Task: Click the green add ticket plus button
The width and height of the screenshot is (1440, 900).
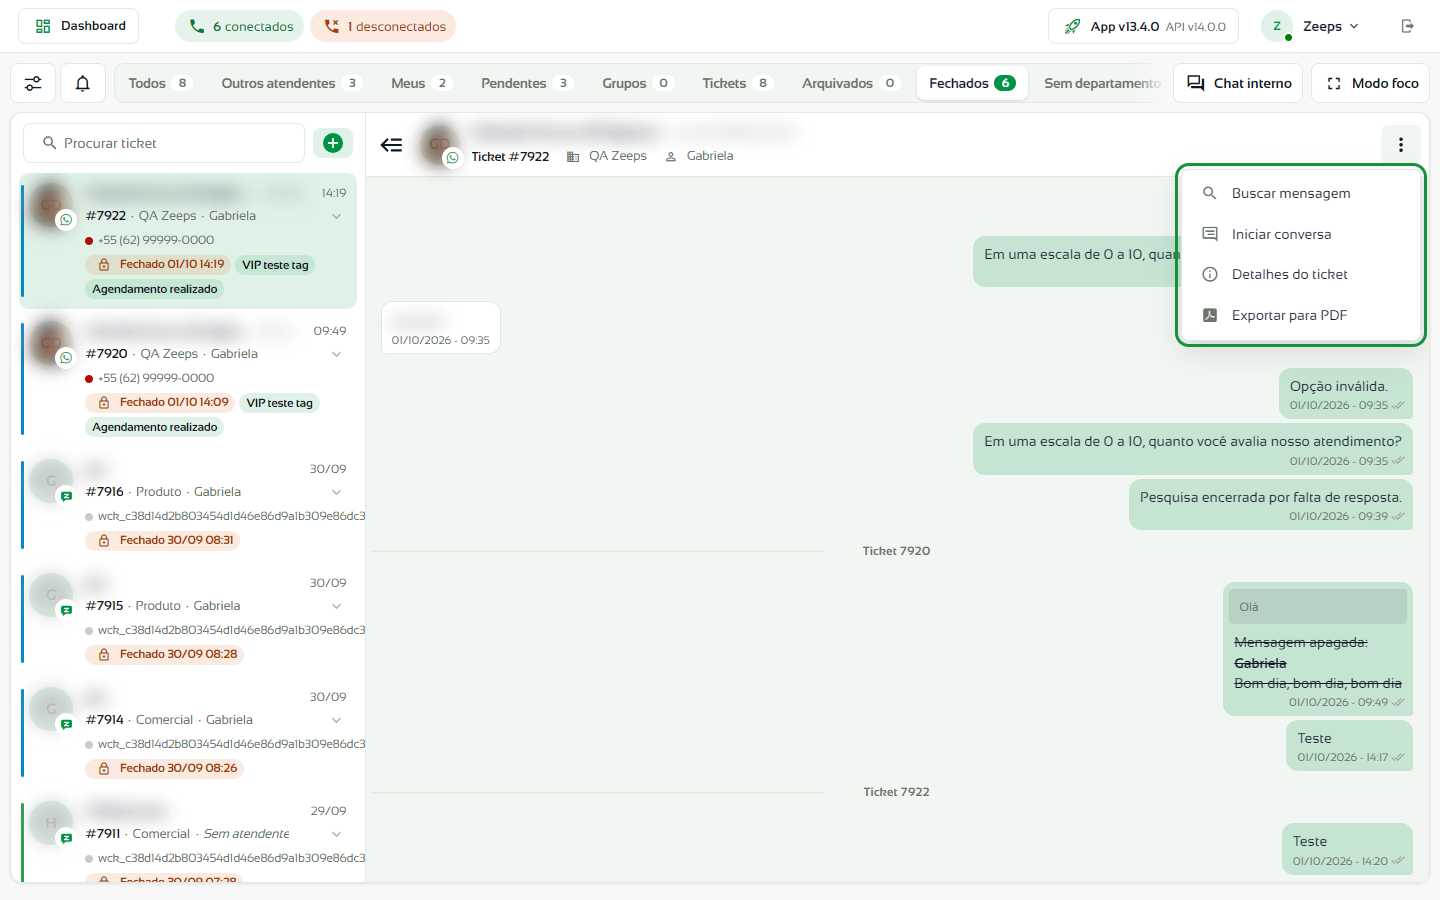Action: (333, 143)
